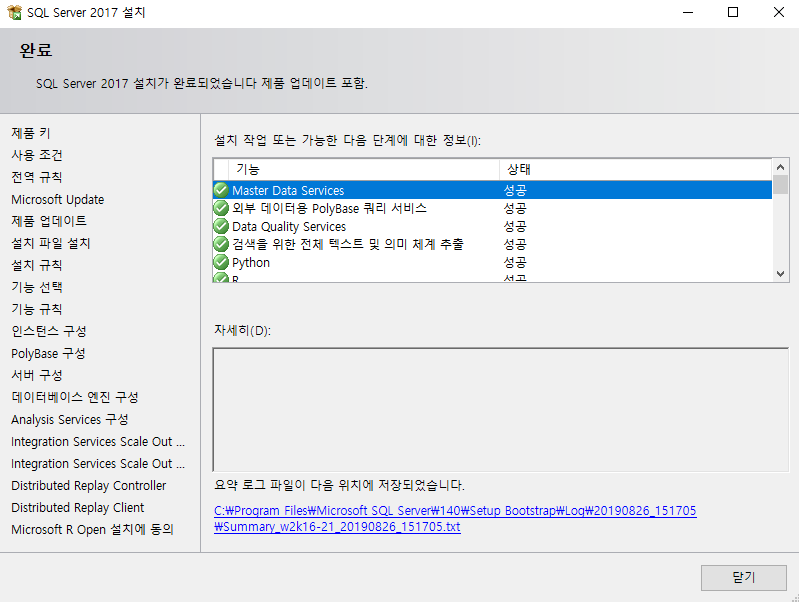Click the 닫기 button
Screen dimensions: 799x602
point(743,578)
